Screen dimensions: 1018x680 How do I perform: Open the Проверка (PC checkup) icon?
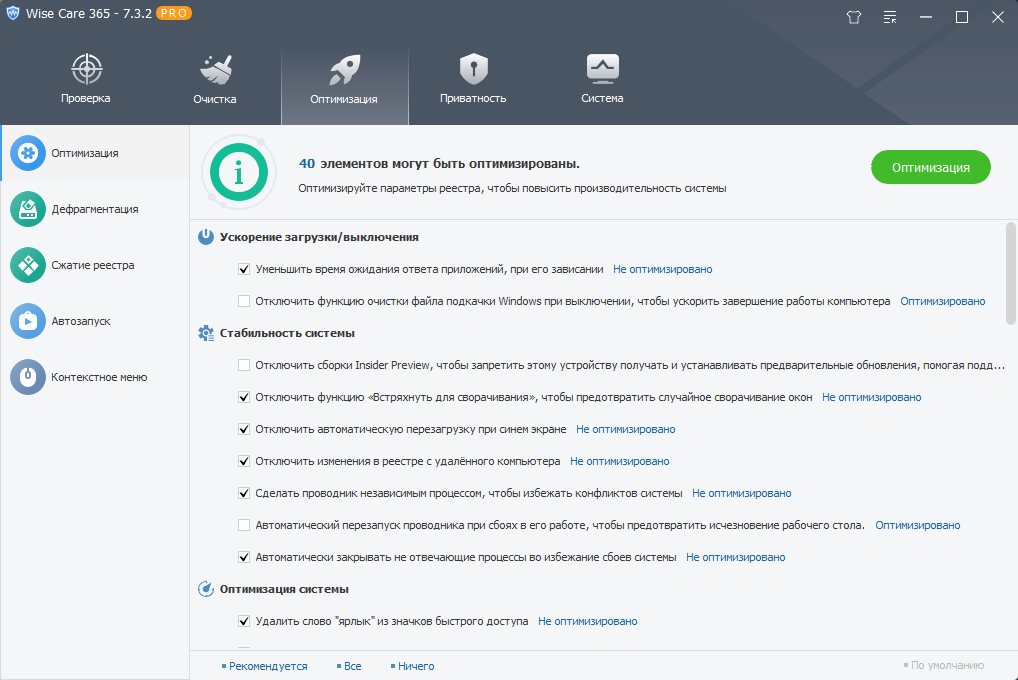86,70
